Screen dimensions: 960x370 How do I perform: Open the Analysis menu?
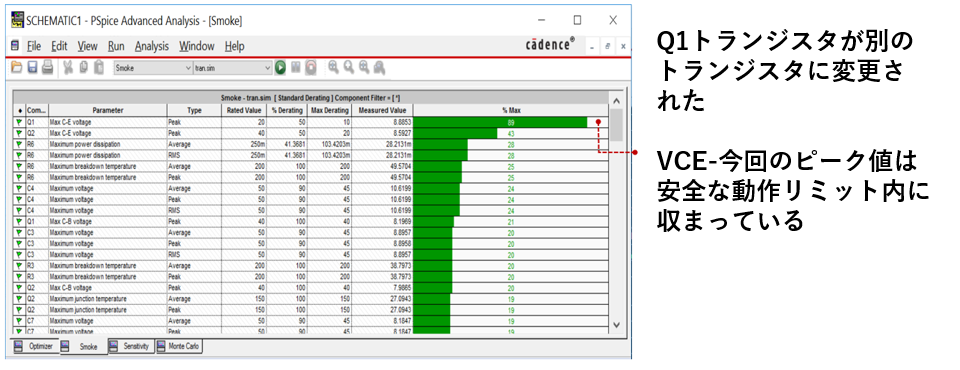(152, 46)
